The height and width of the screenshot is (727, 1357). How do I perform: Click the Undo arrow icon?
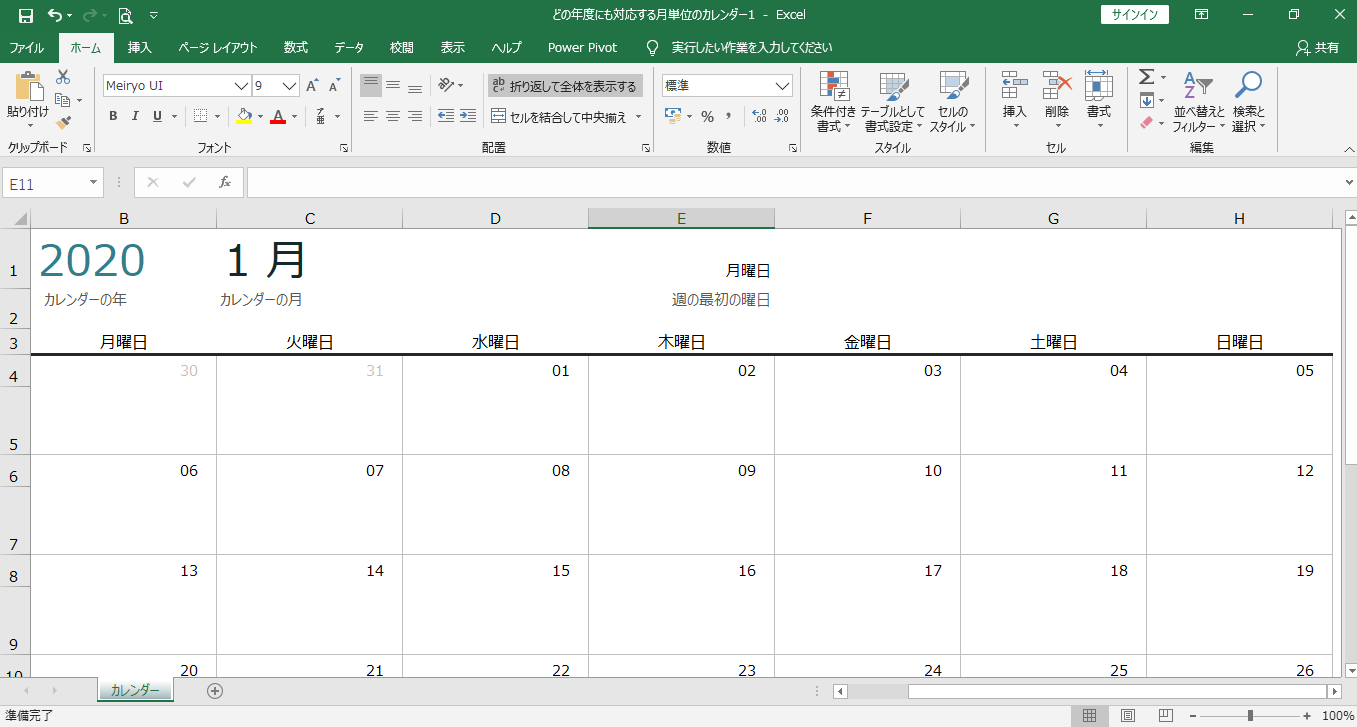click(54, 15)
